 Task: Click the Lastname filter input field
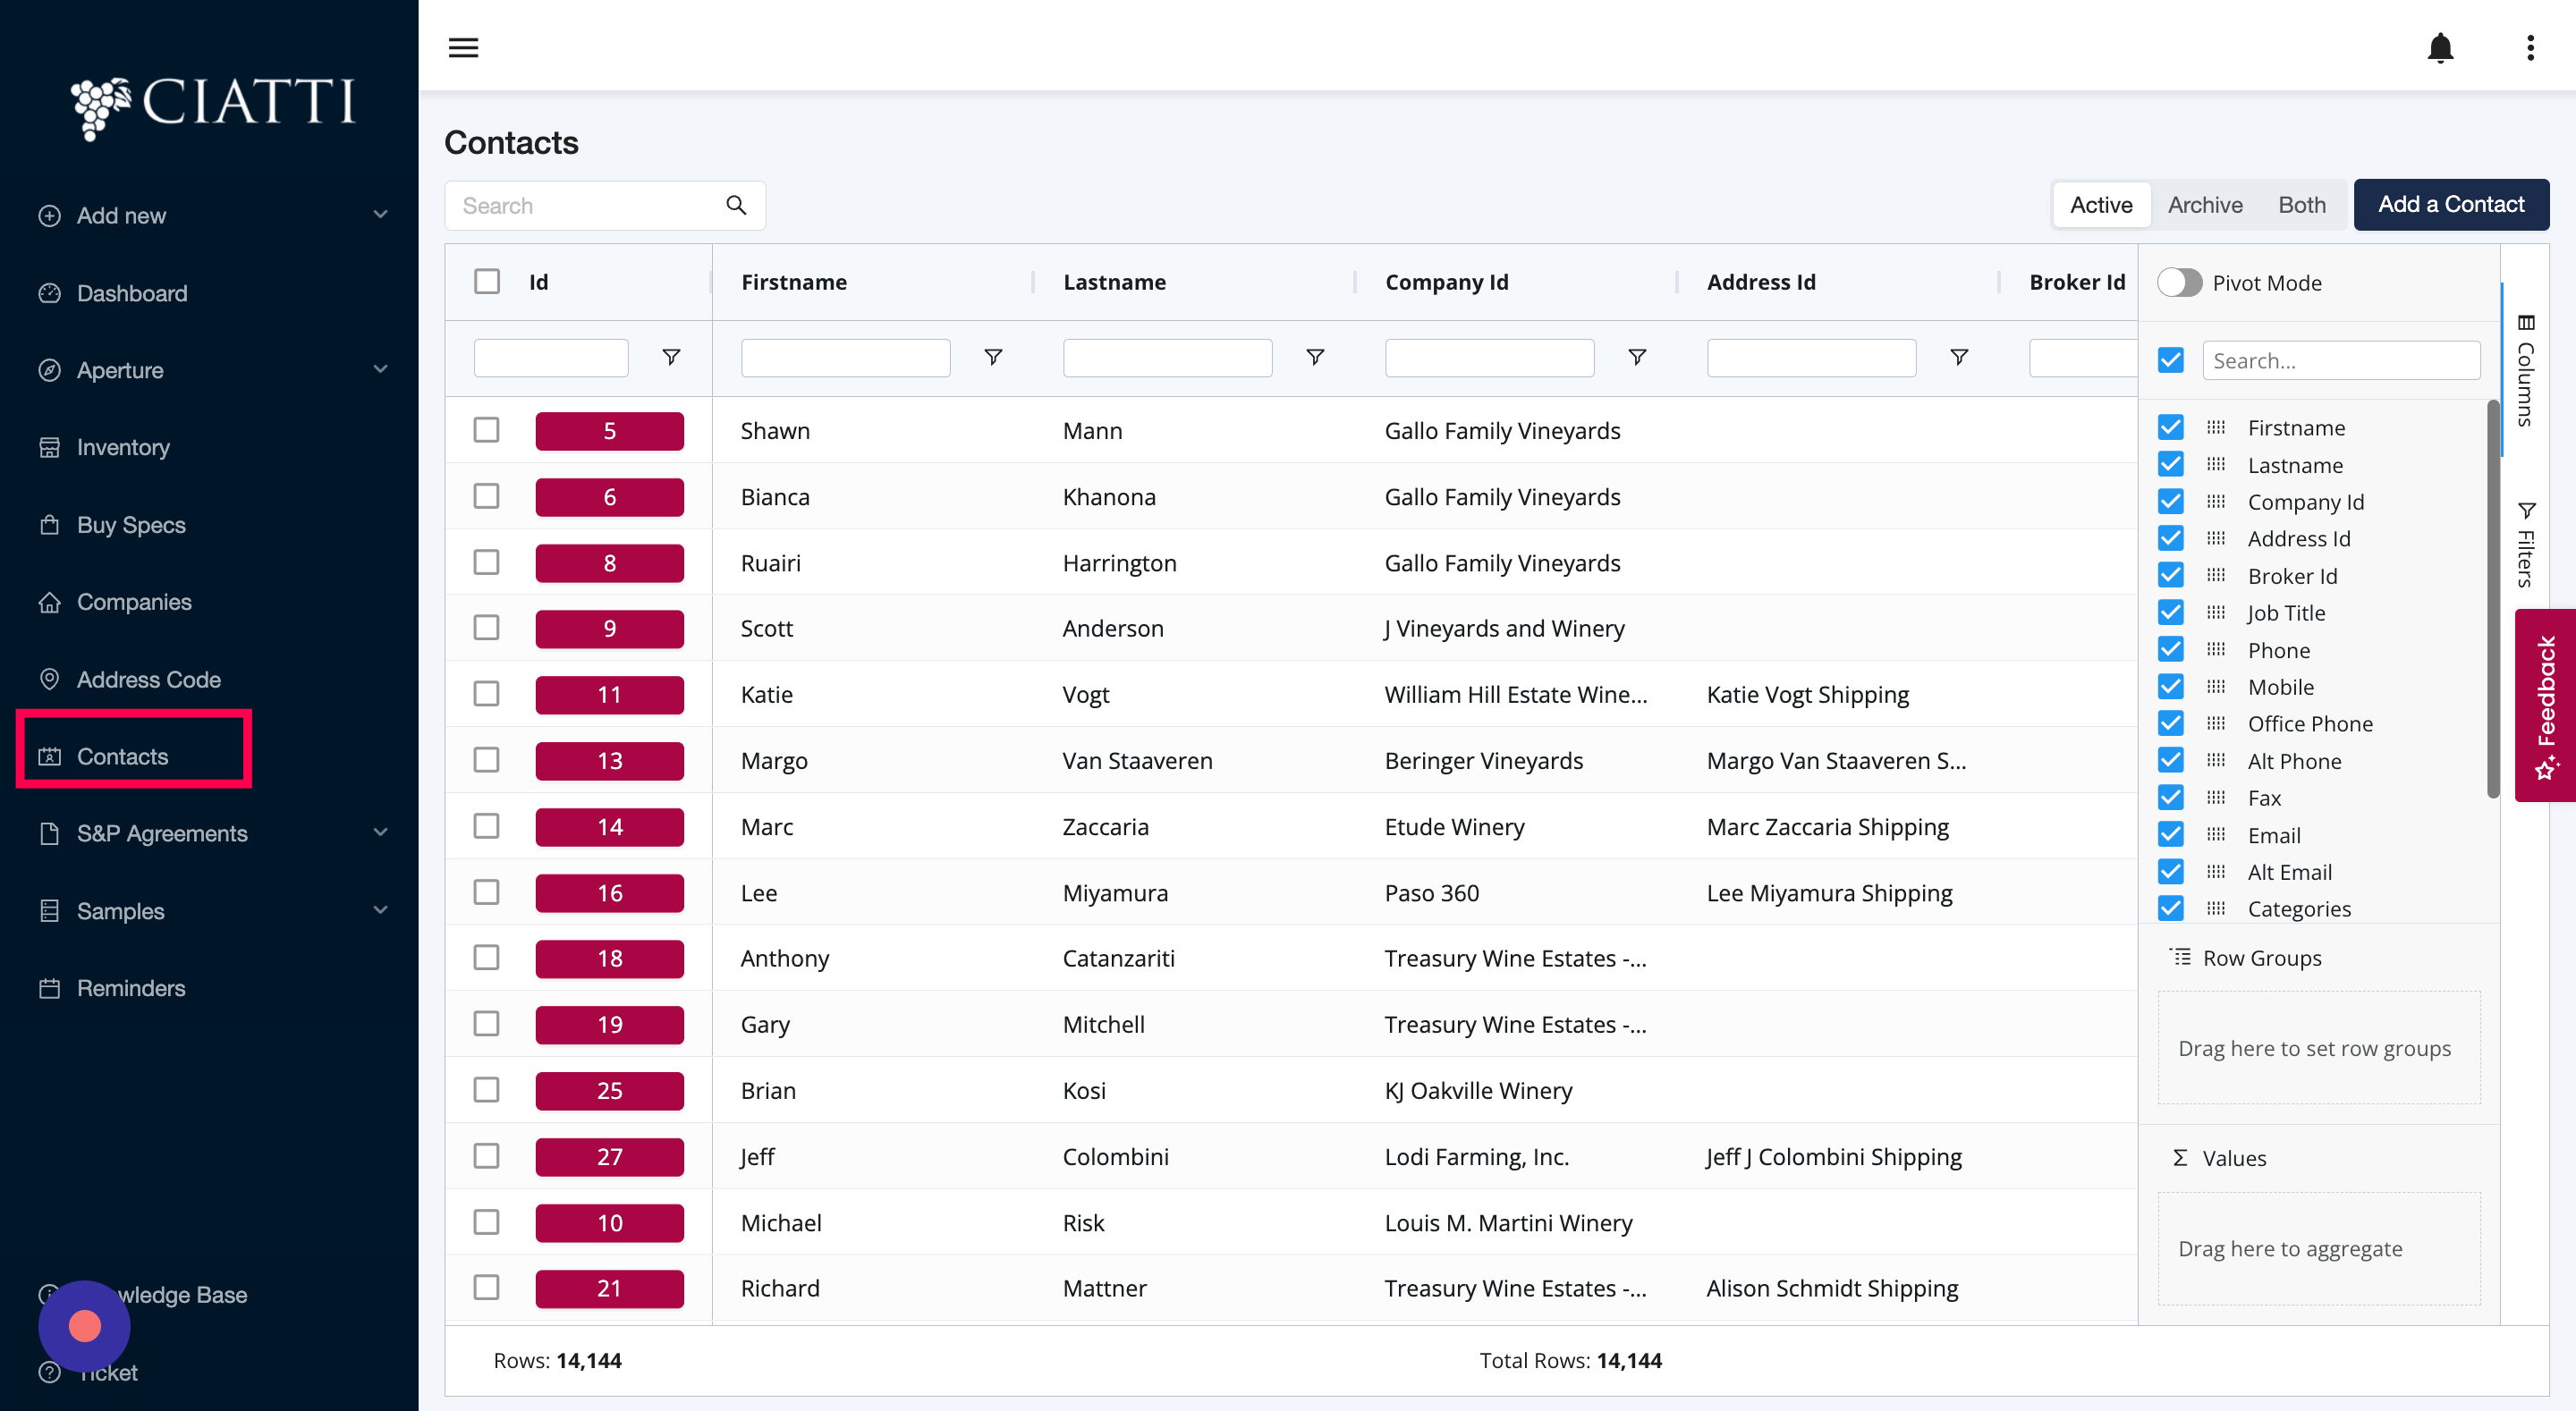(1167, 357)
